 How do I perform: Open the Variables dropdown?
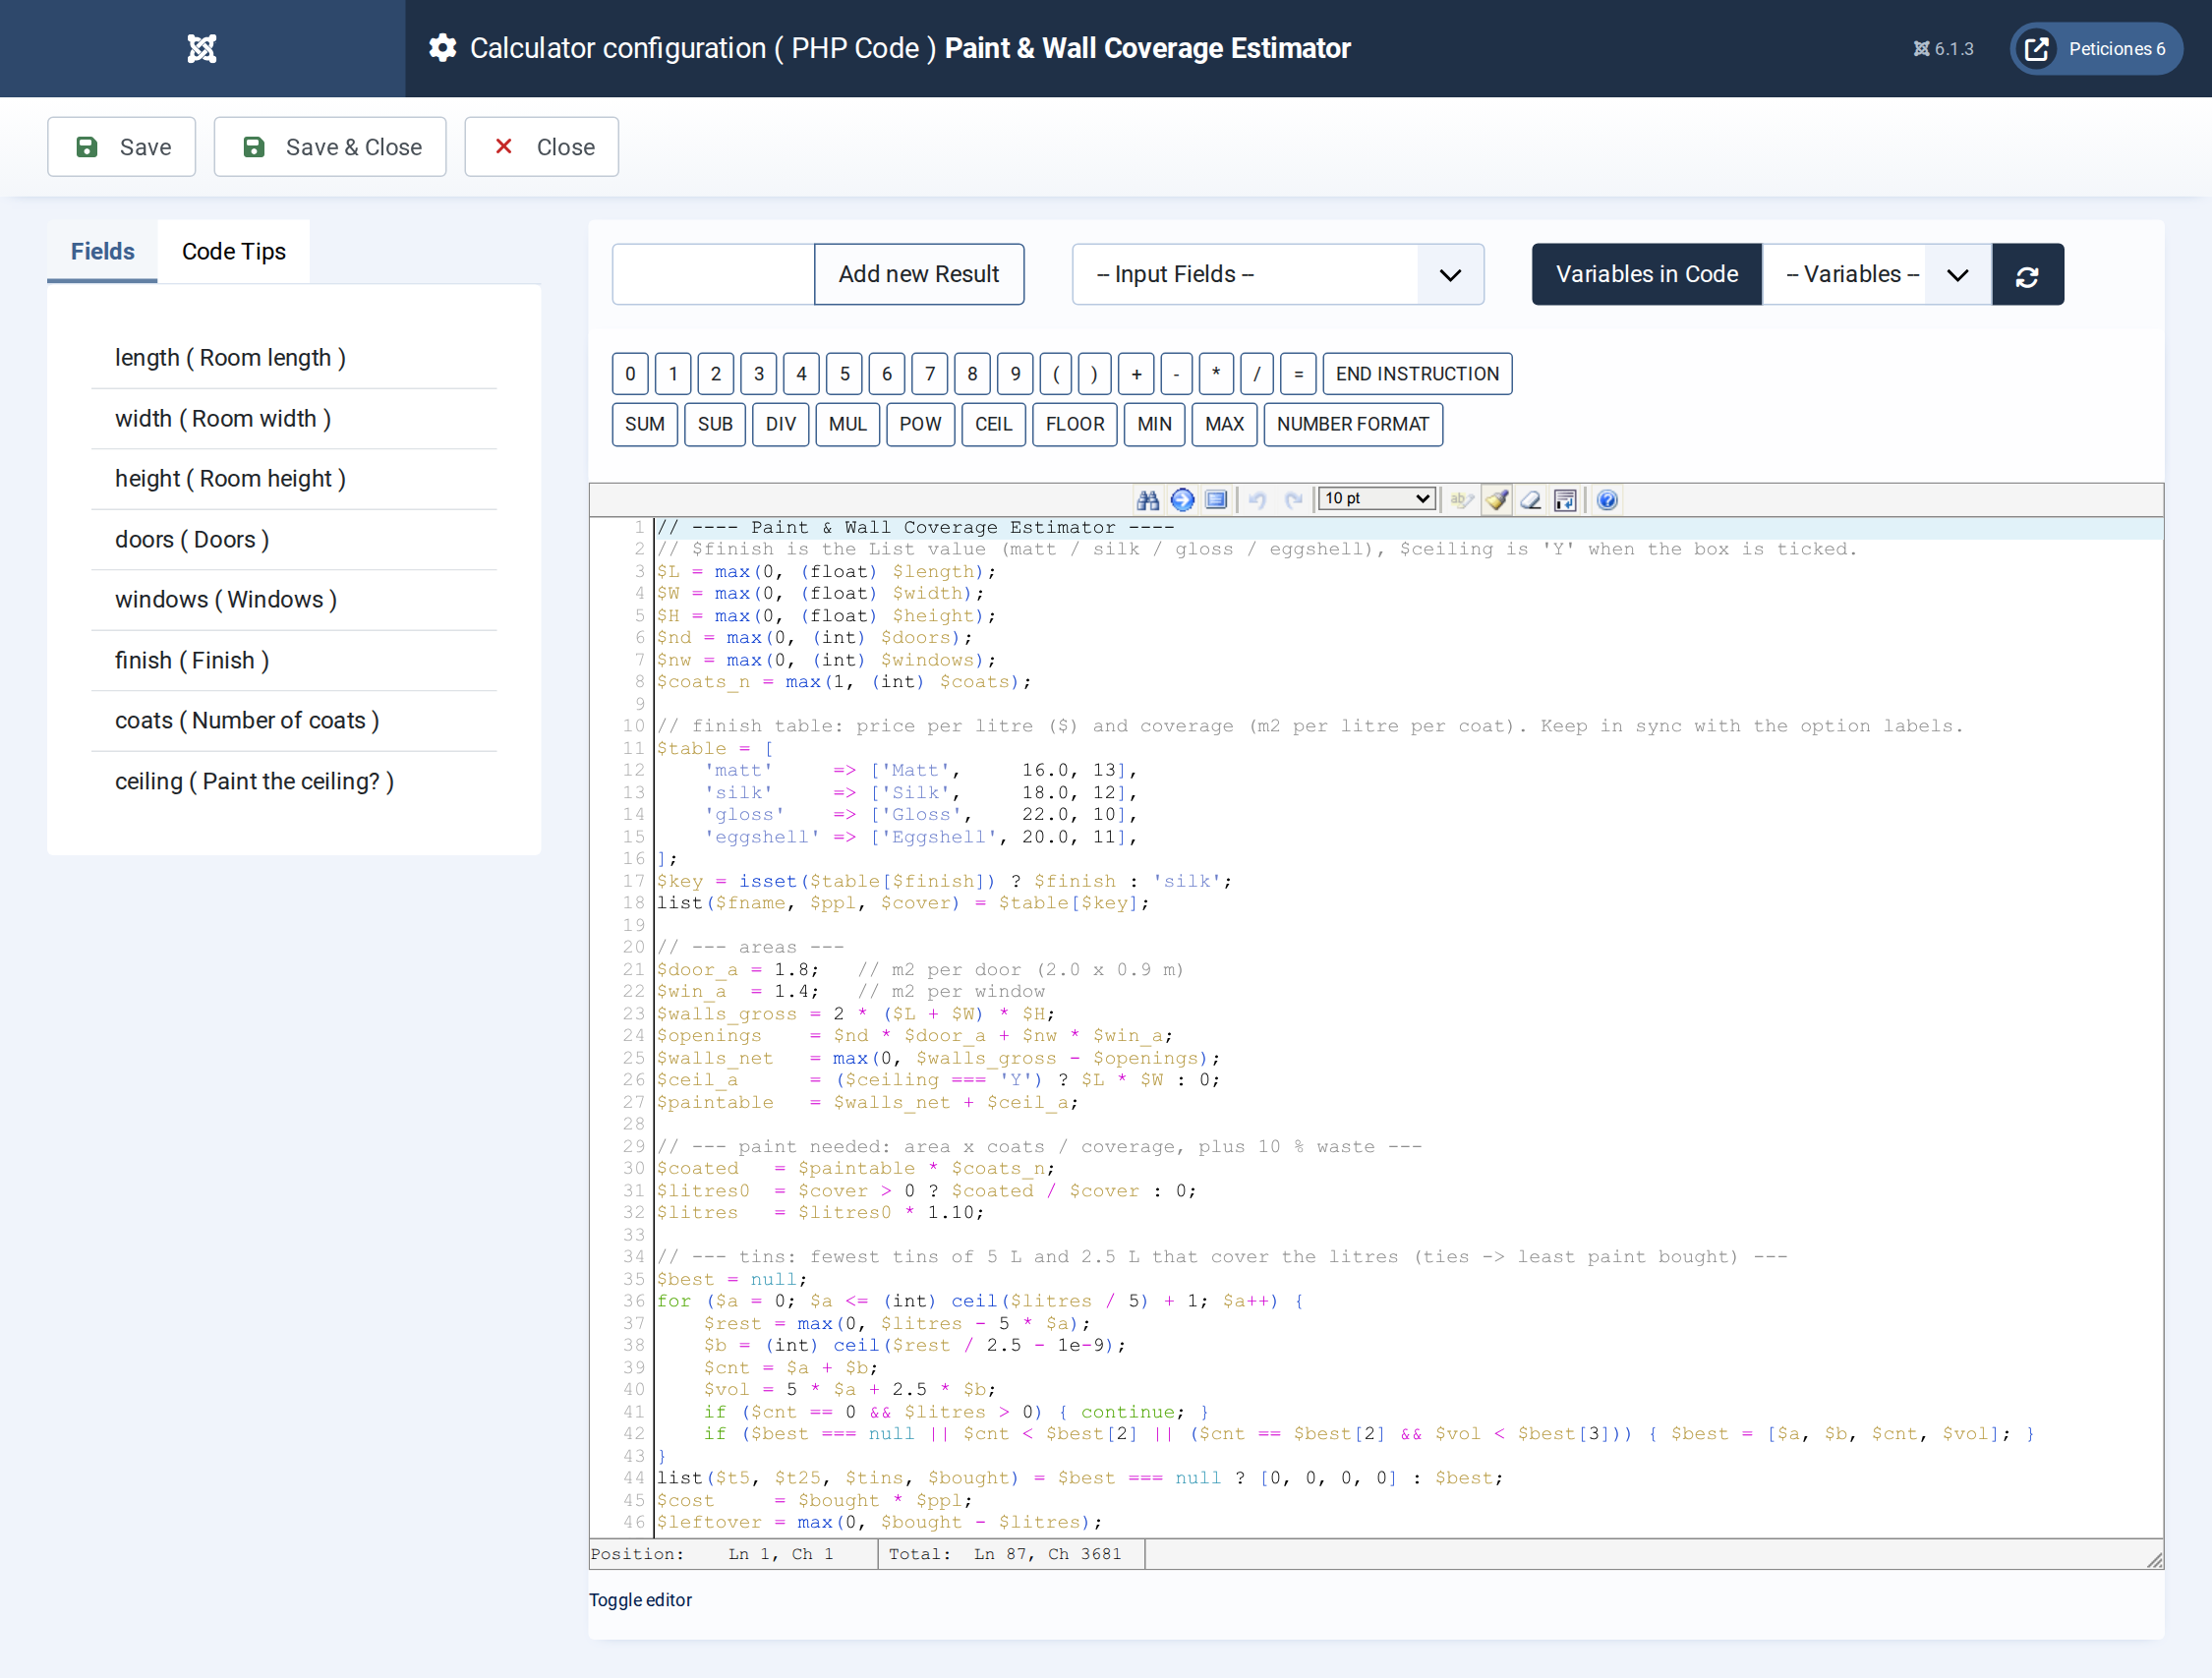click(1876, 274)
